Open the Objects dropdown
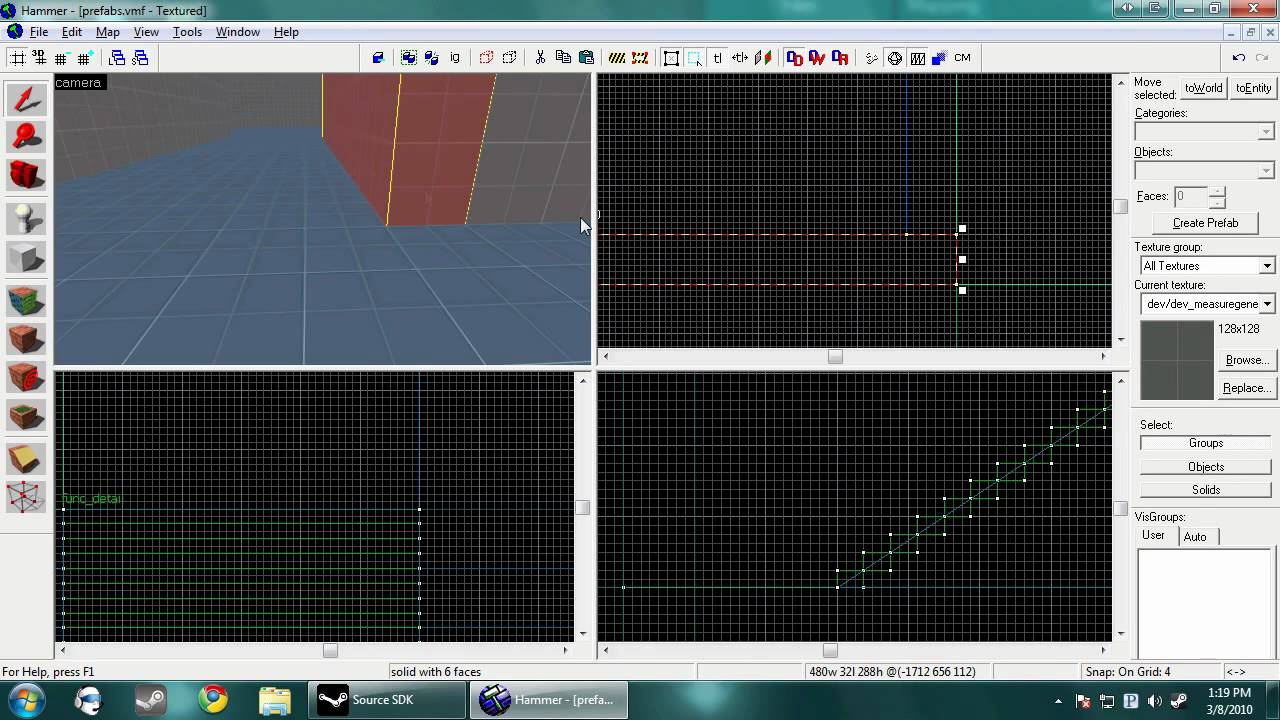 point(1204,170)
